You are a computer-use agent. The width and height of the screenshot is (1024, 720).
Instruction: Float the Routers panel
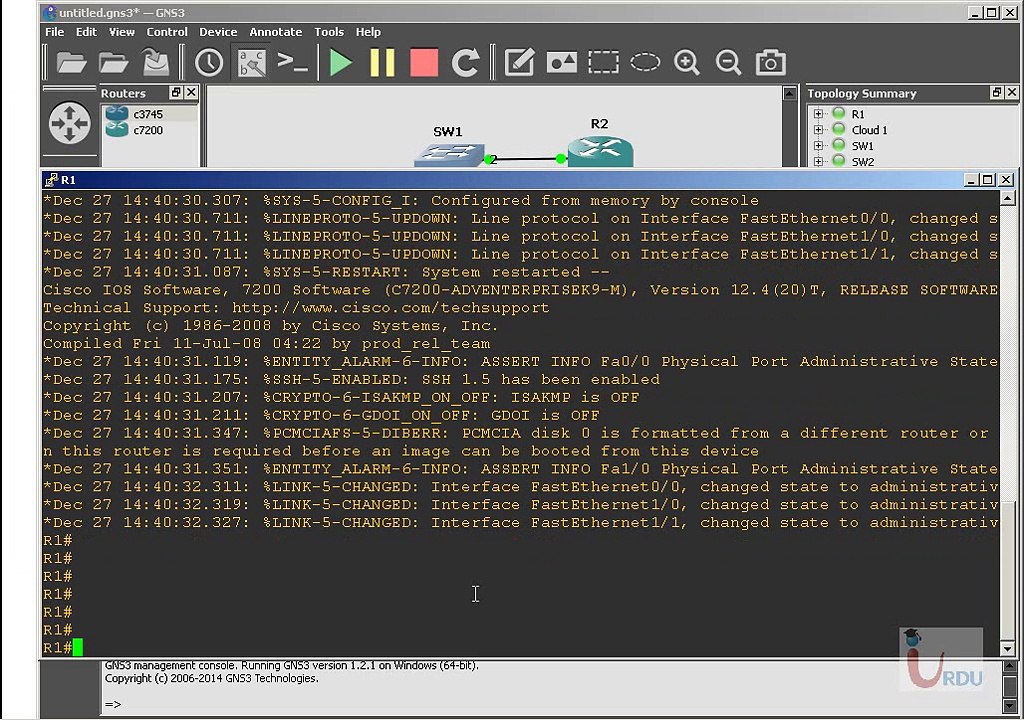tap(176, 93)
